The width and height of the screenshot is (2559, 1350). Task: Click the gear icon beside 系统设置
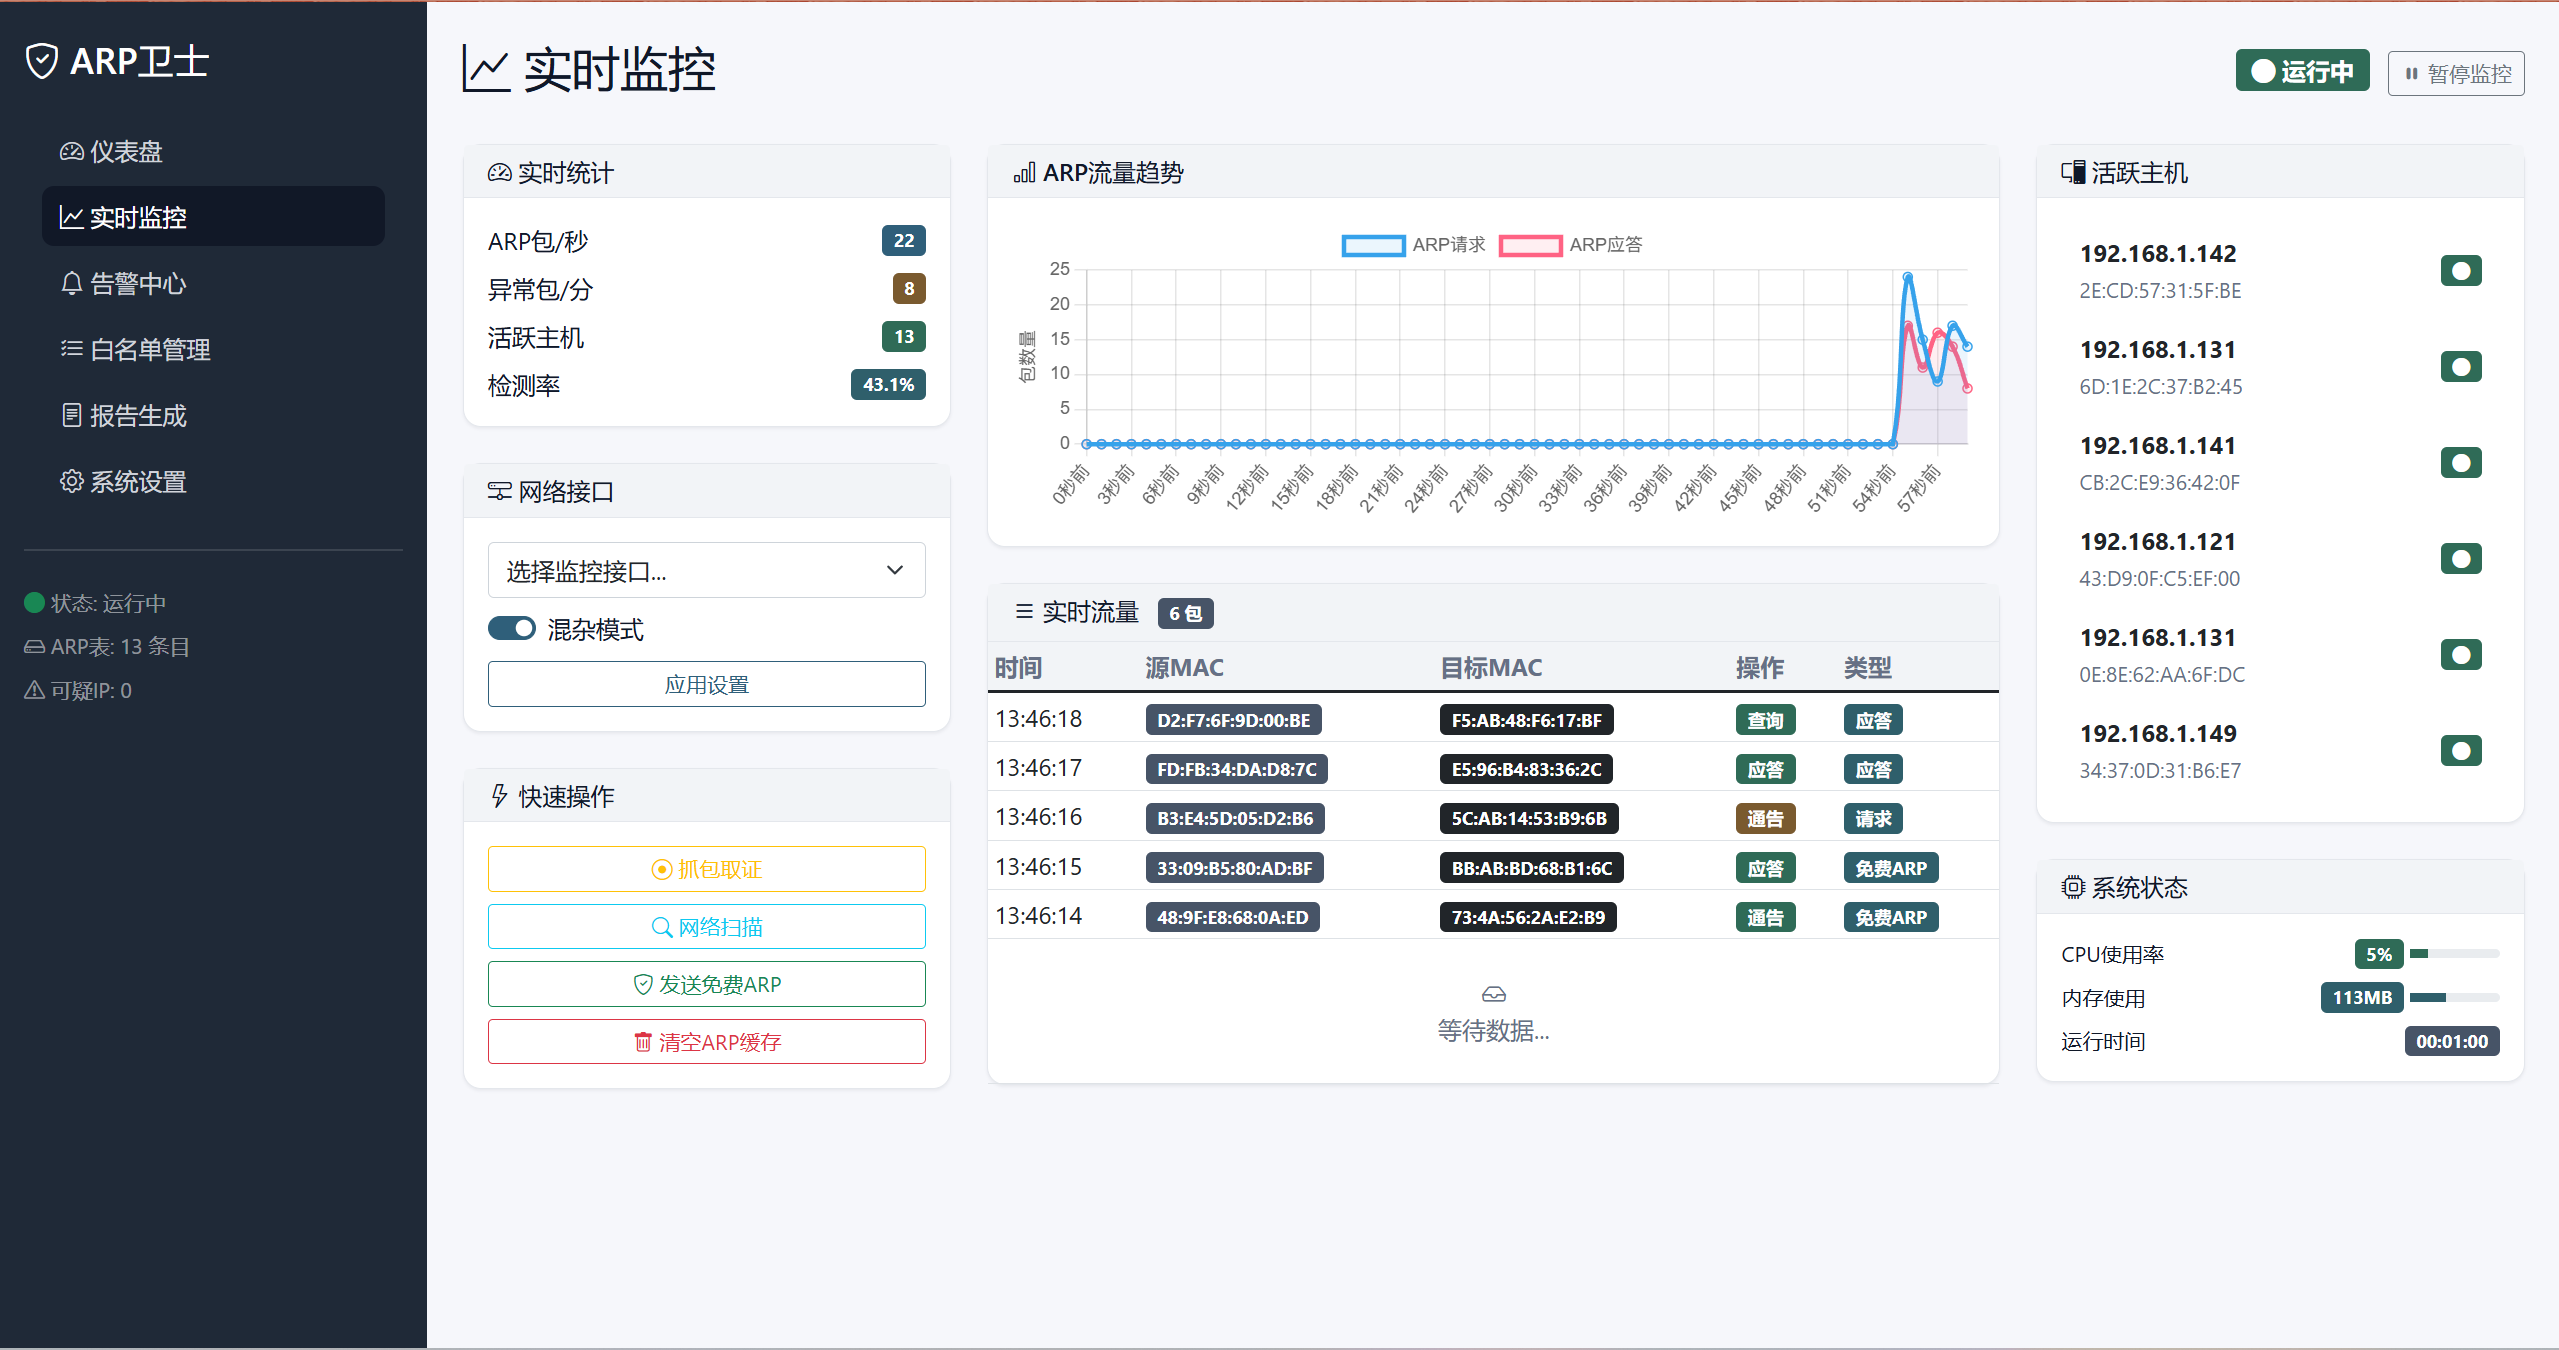click(72, 482)
